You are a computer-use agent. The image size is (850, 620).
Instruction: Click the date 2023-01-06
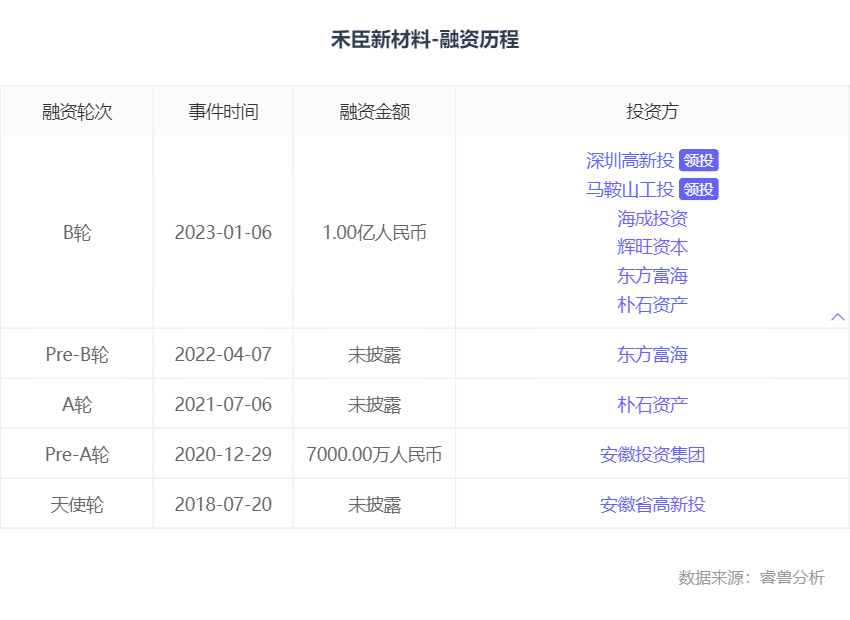pos(223,232)
